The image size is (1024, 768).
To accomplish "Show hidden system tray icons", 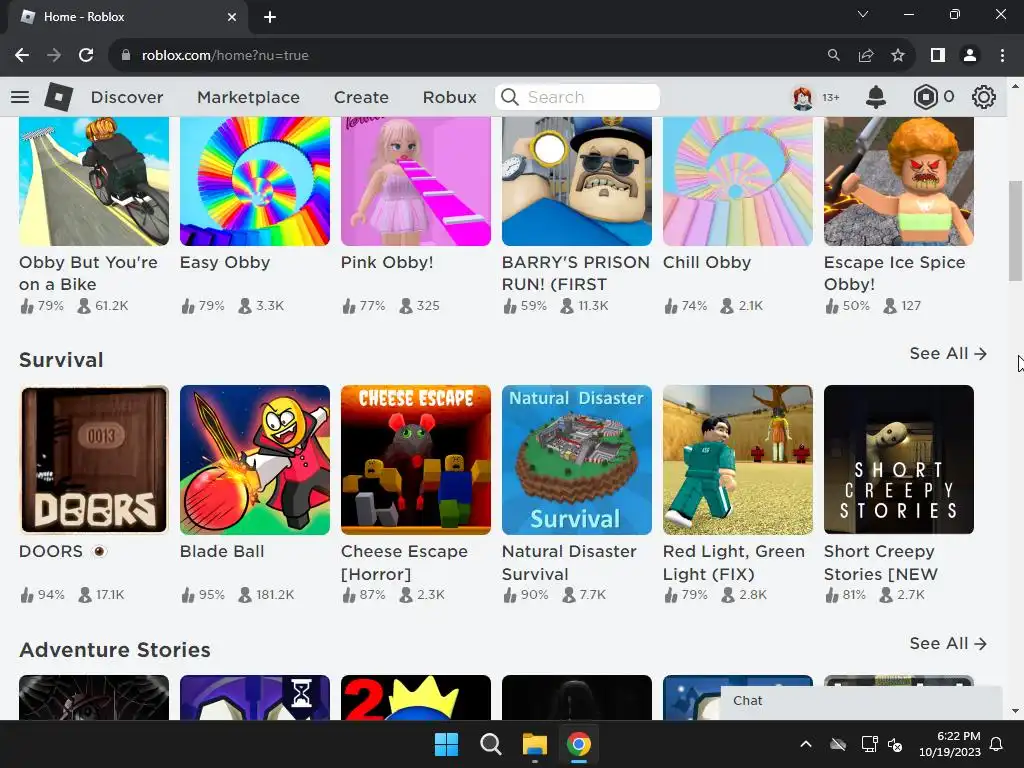I will pos(806,744).
